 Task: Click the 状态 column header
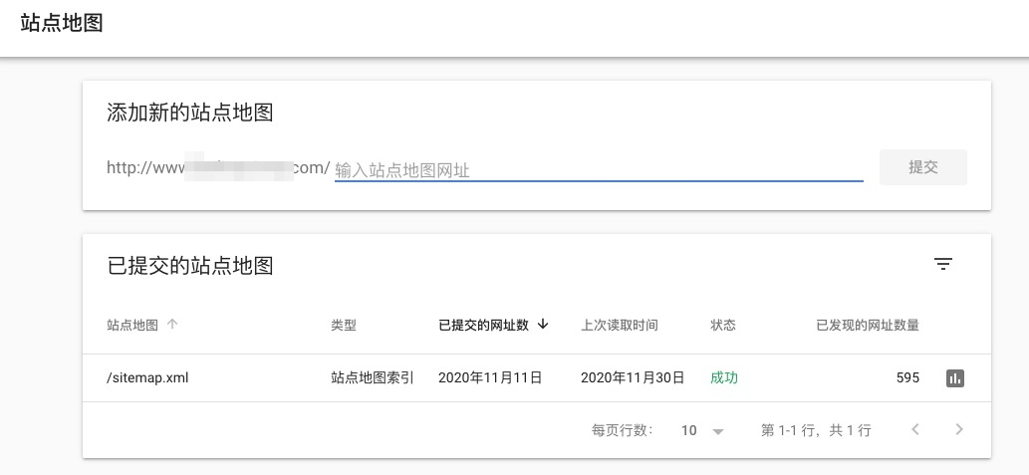723,325
